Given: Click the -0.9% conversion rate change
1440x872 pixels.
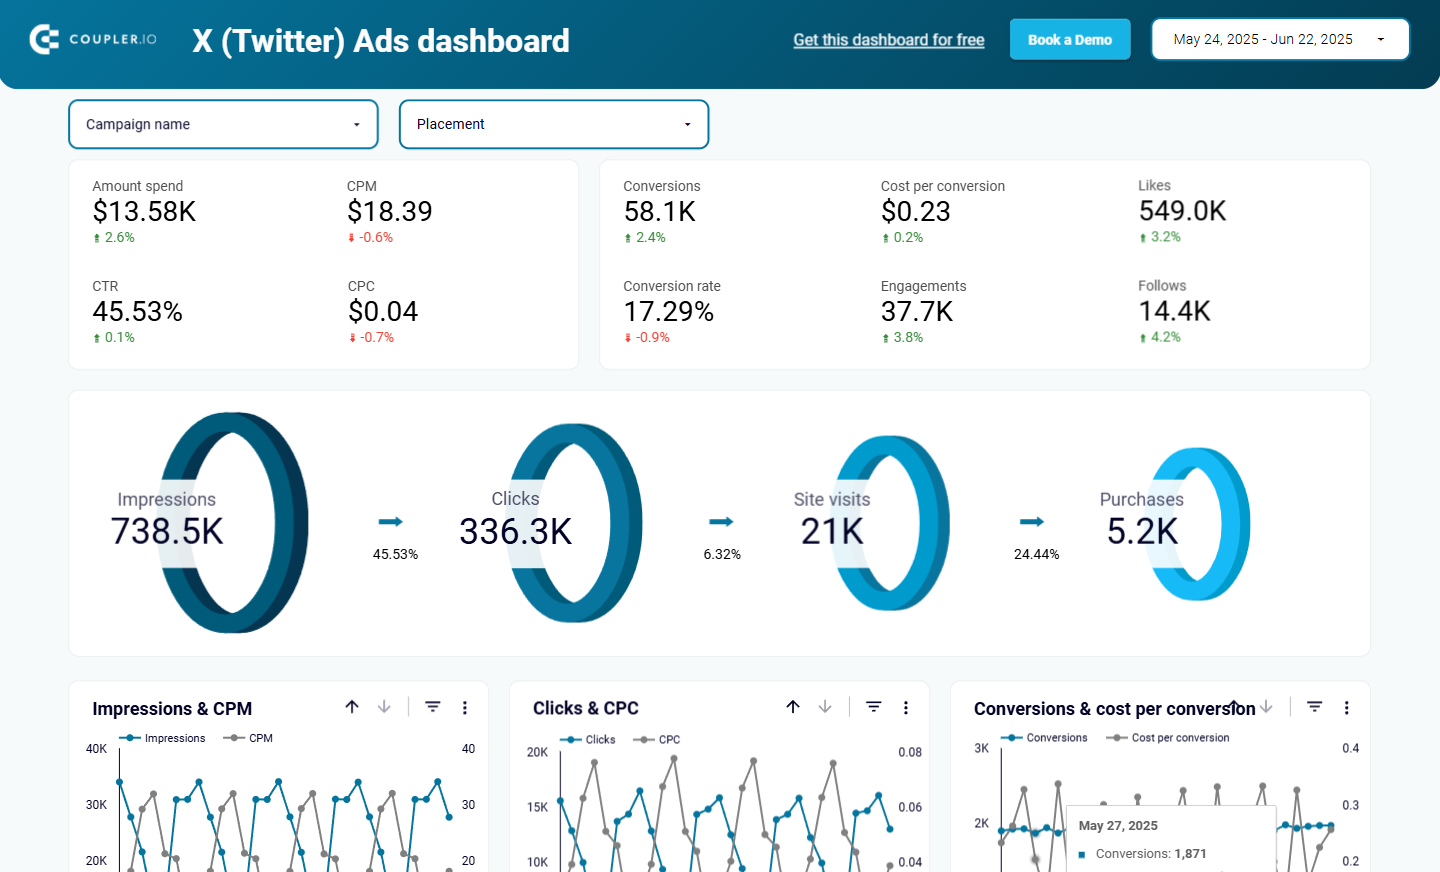Looking at the screenshot, I should pyautogui.click(x=647, y=337).
